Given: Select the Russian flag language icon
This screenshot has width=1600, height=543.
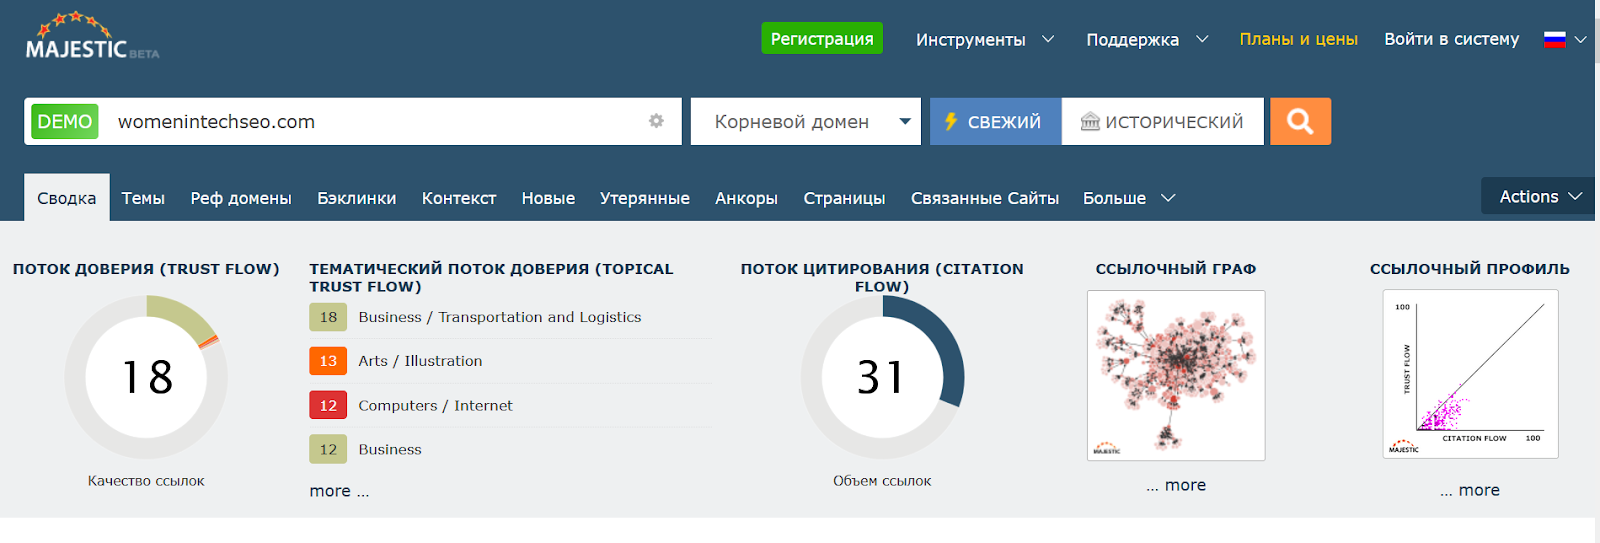Looking at the screenshot, I should [1554, 40].
